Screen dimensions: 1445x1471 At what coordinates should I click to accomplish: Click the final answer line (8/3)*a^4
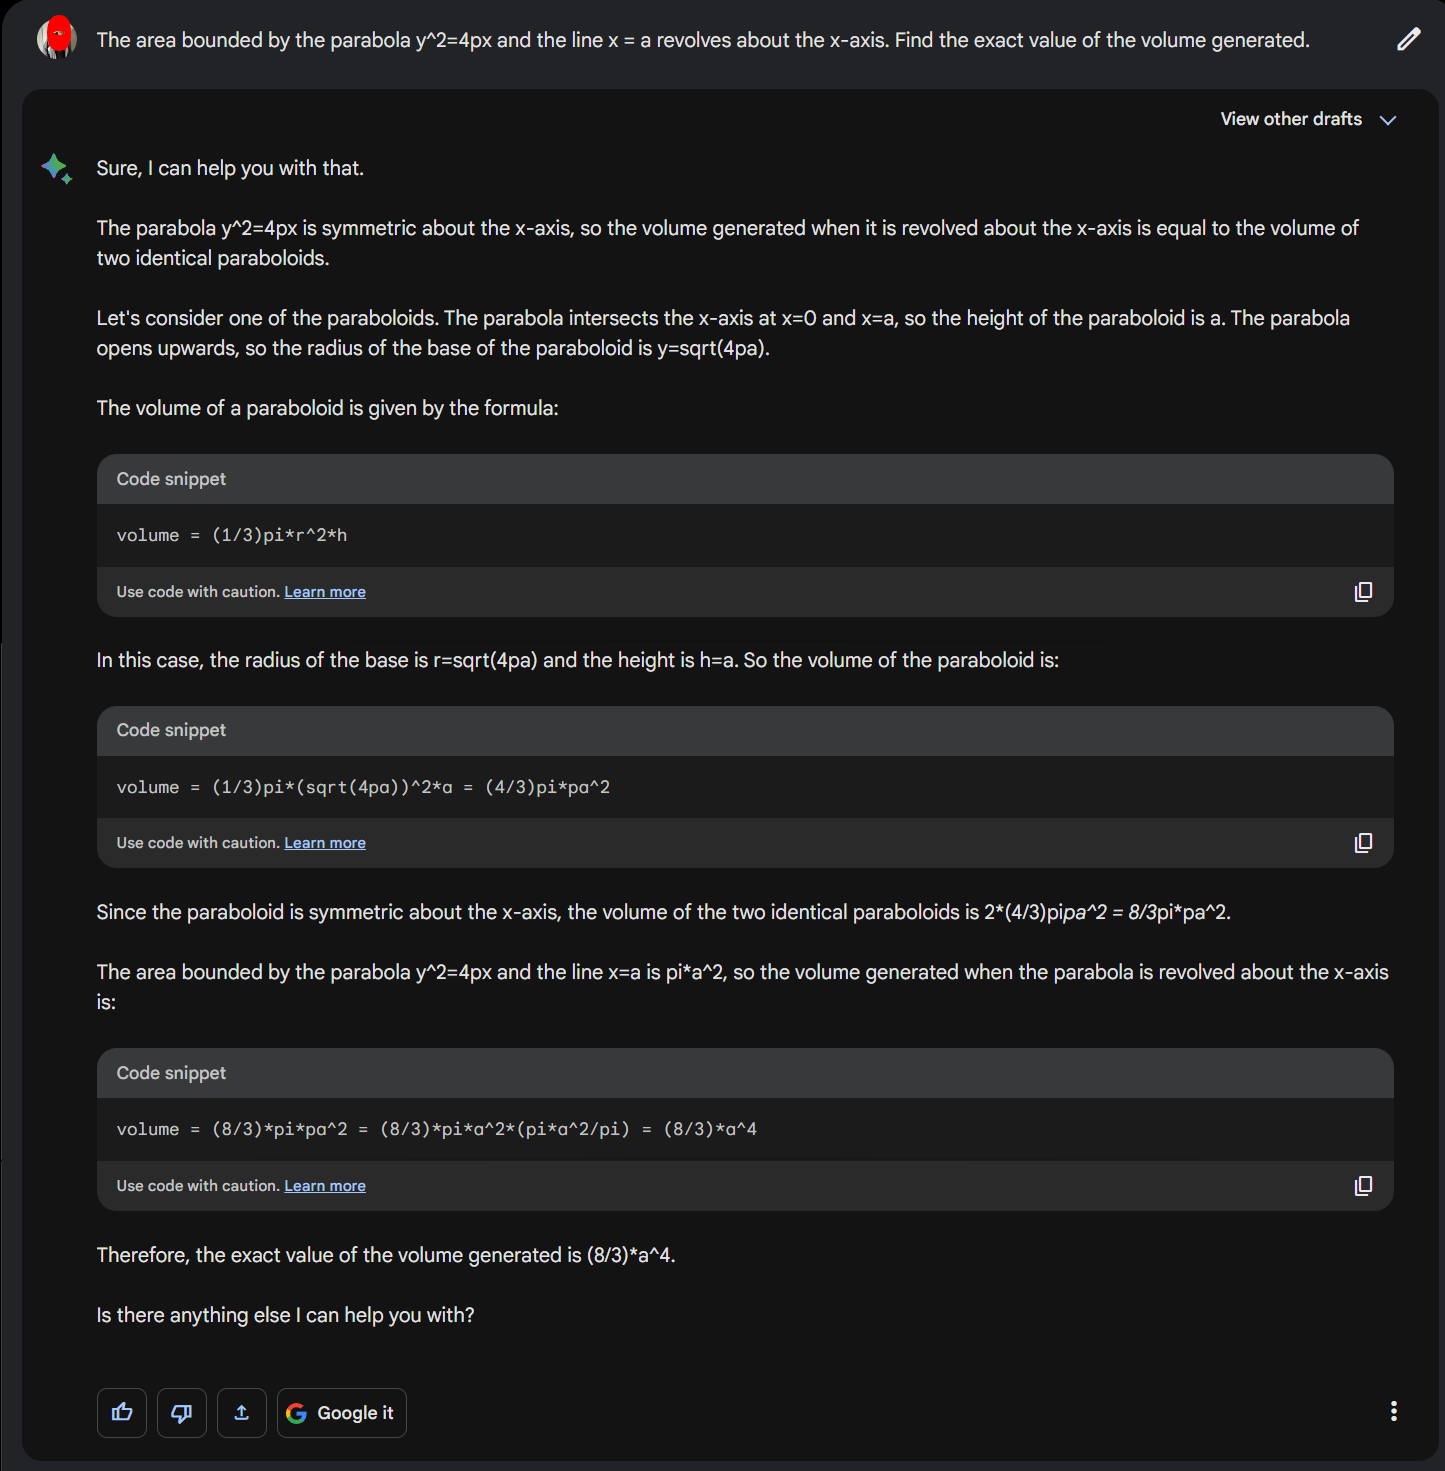(385, 1255)
